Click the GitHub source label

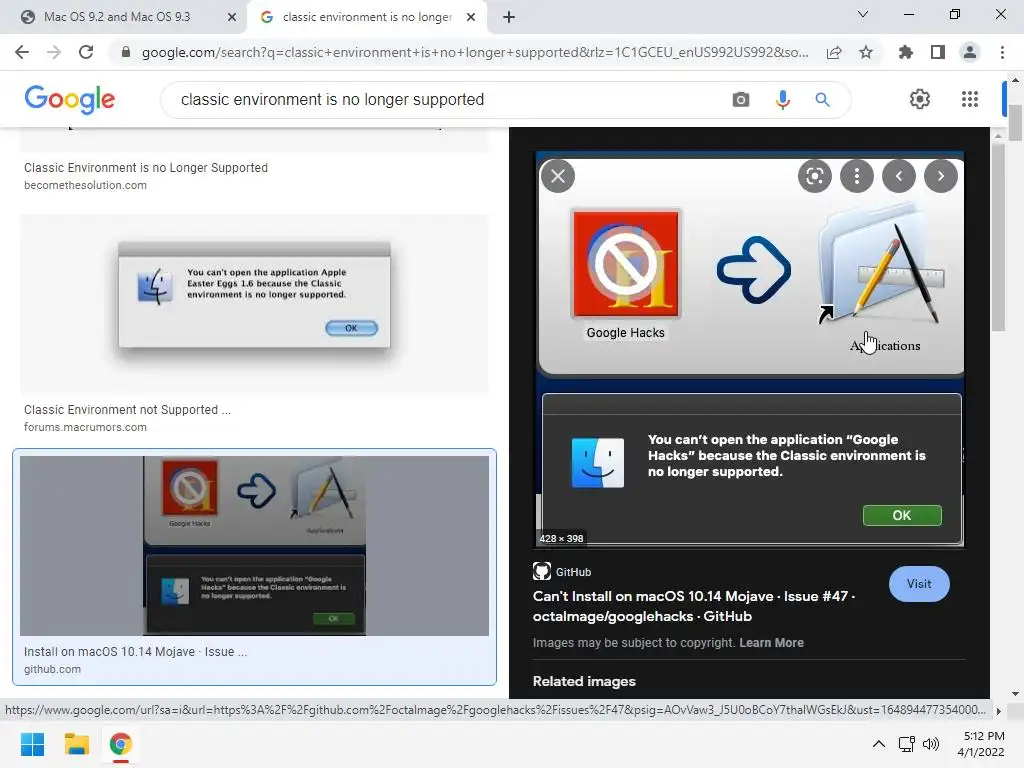point(573,572)
